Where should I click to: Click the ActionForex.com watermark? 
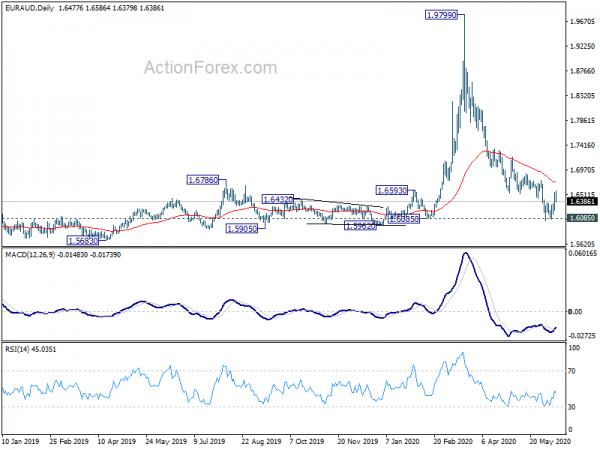click(x=210, y=68)
